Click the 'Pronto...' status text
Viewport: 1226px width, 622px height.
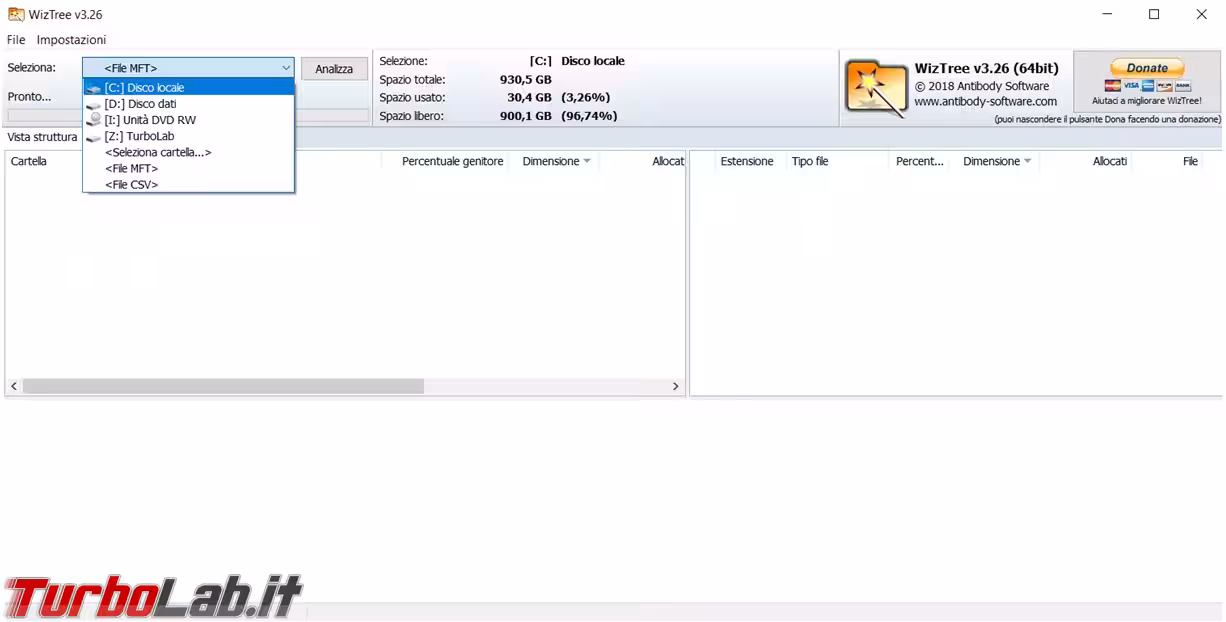[x=29, y=97]
